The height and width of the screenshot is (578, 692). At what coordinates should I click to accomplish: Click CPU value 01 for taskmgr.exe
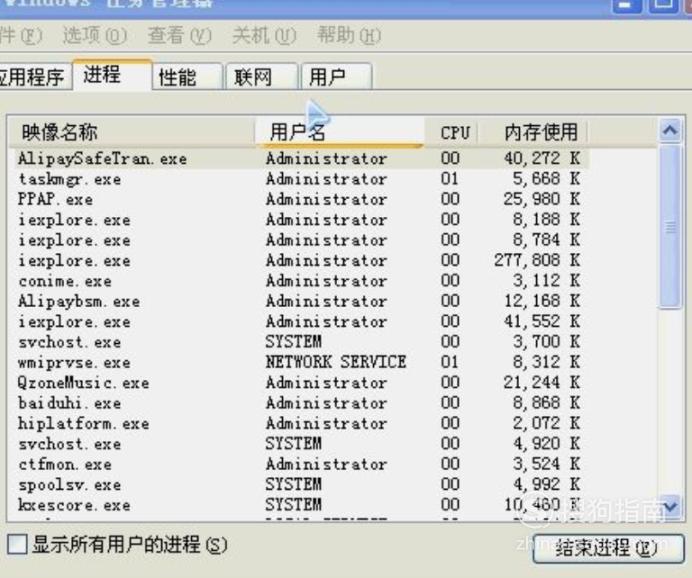450,179
